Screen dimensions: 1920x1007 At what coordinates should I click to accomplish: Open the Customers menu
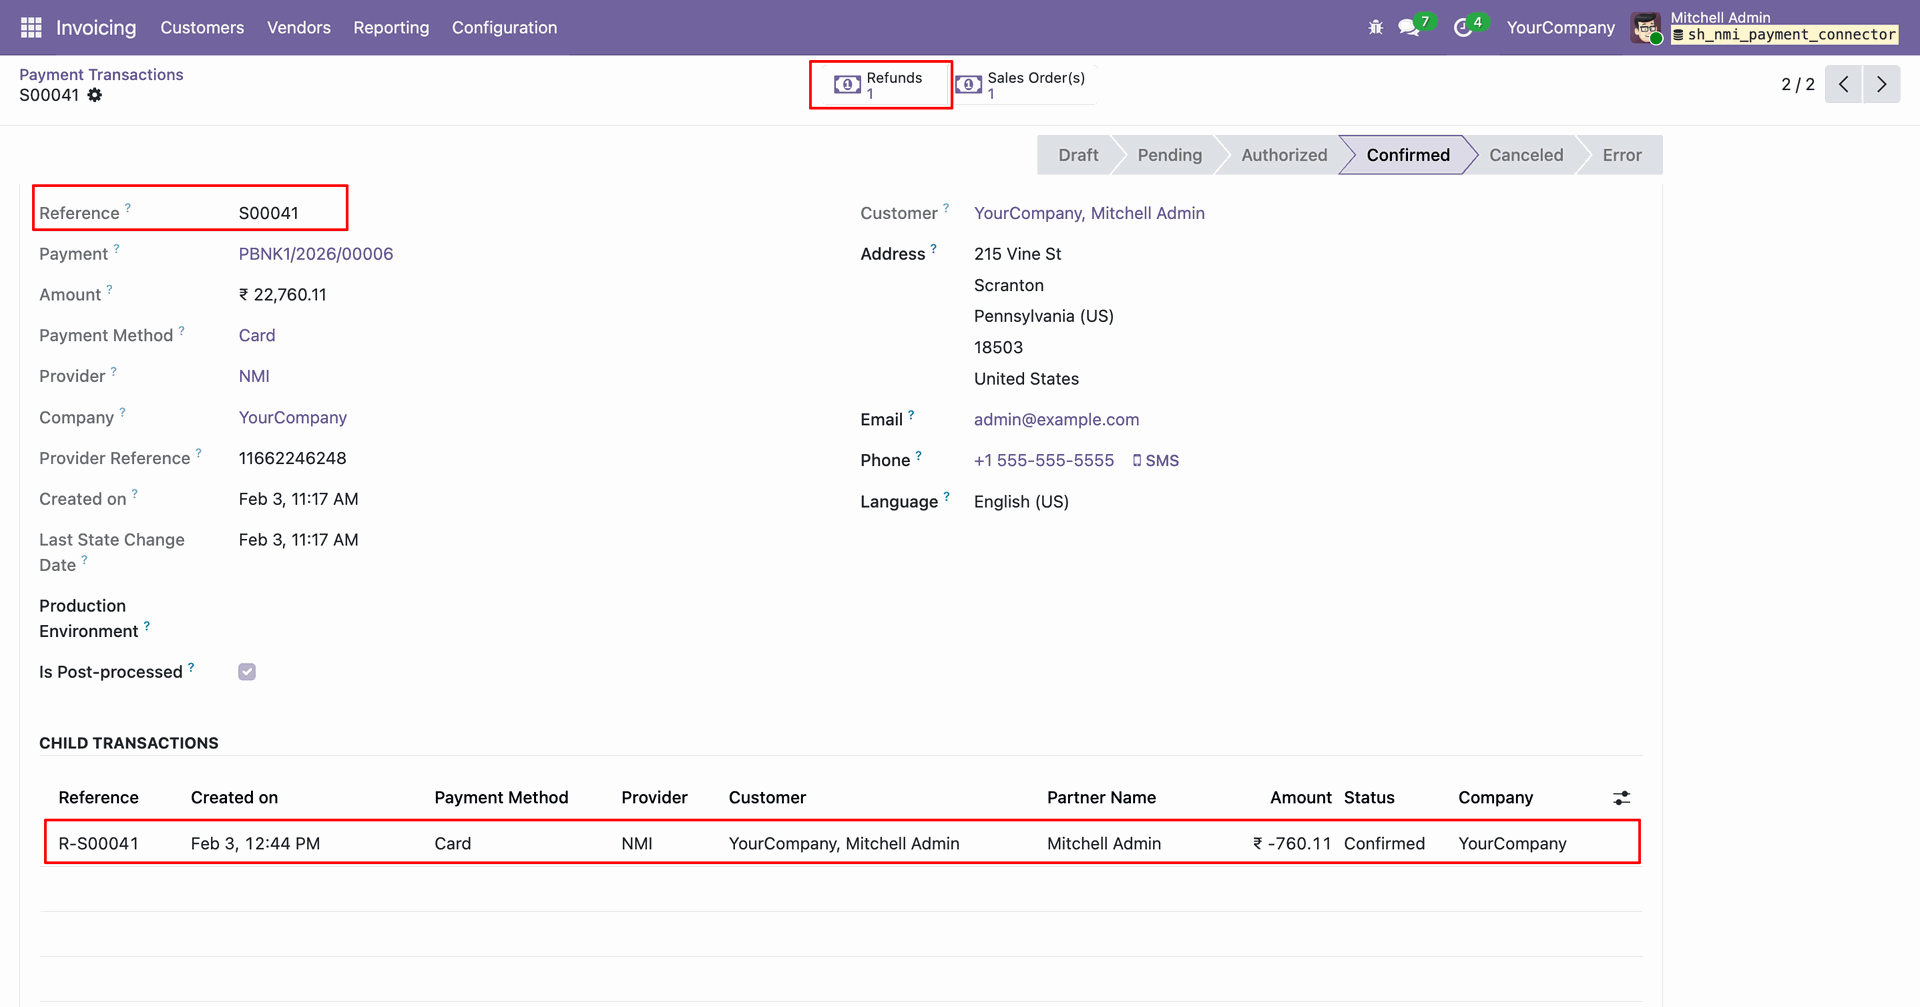pos(202,27)
